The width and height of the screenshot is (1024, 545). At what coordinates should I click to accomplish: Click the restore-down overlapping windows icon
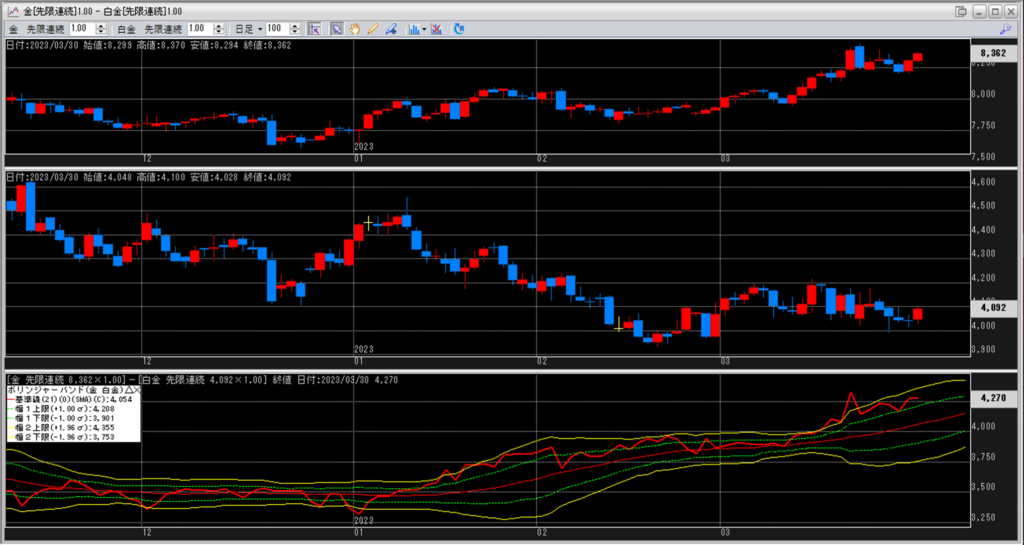pyautogui.click(x=961, y=11)
